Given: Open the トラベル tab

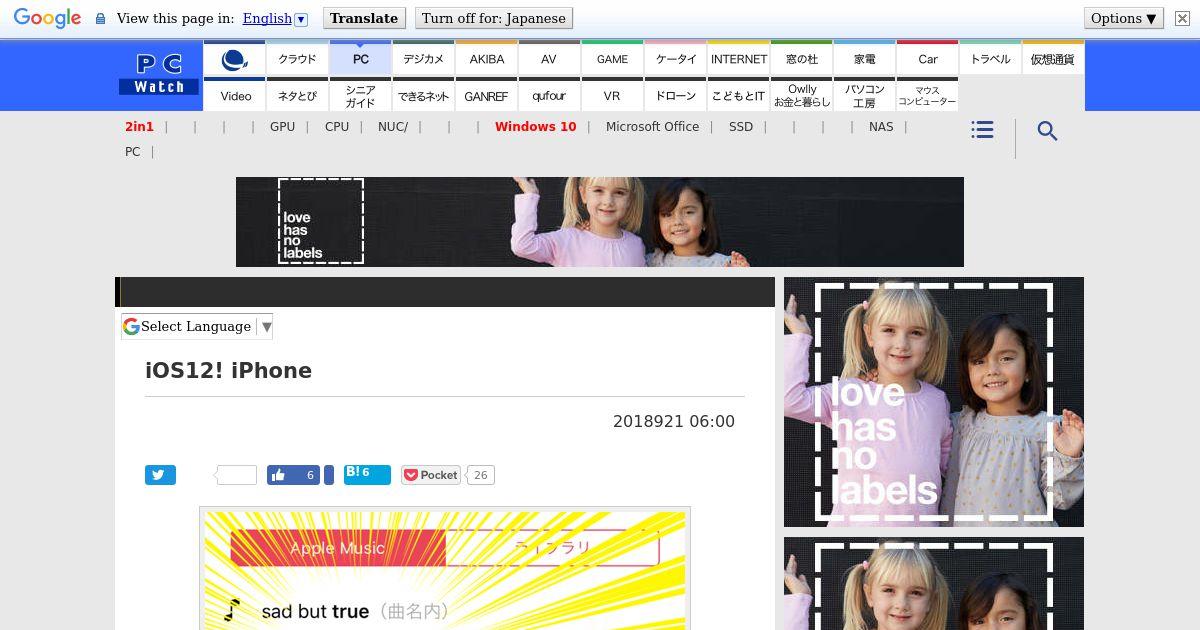Looking at the screenshot, I should click(990, 59).
